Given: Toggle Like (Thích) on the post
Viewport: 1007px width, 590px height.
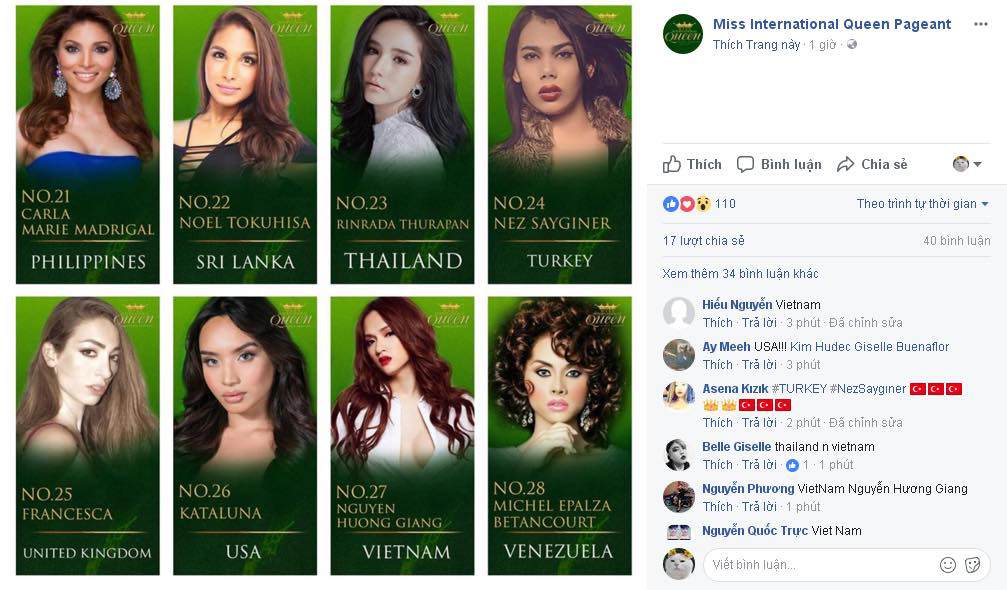Looking at the screenshot, I should [x=692, y=164].
